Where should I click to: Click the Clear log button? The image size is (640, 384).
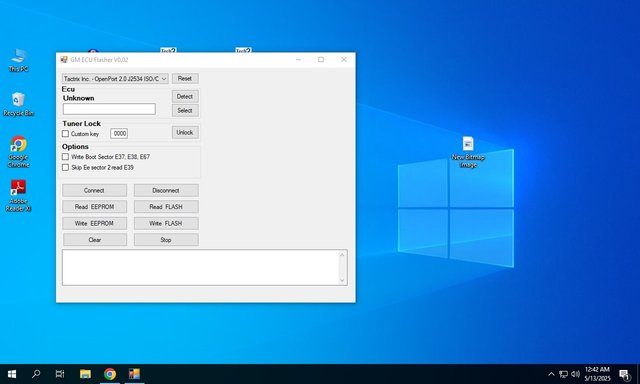point(95,240)
